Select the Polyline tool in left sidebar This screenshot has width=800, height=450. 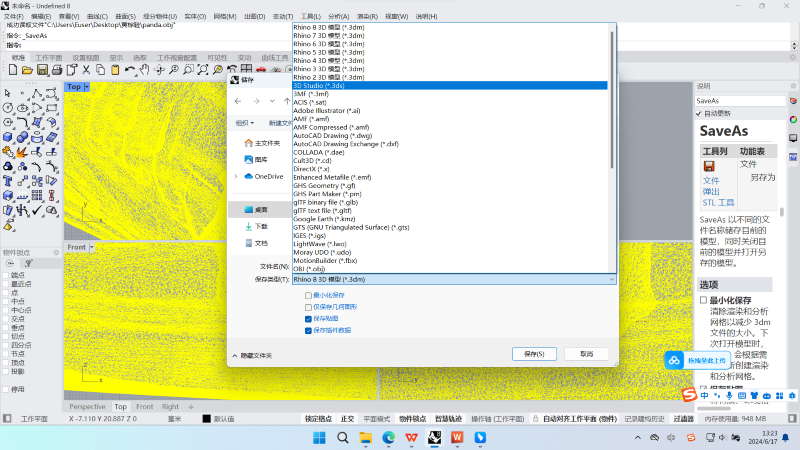[37, 93]
